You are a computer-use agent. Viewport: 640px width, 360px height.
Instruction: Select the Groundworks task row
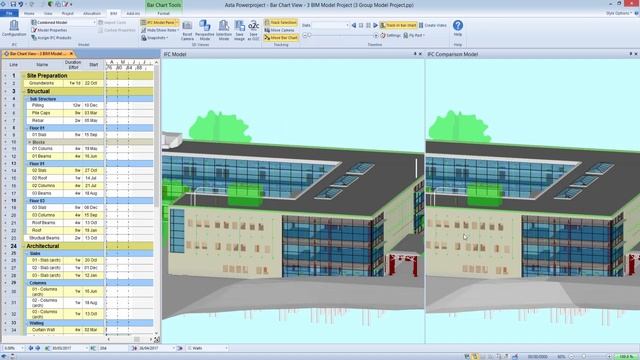coord(64,83)
